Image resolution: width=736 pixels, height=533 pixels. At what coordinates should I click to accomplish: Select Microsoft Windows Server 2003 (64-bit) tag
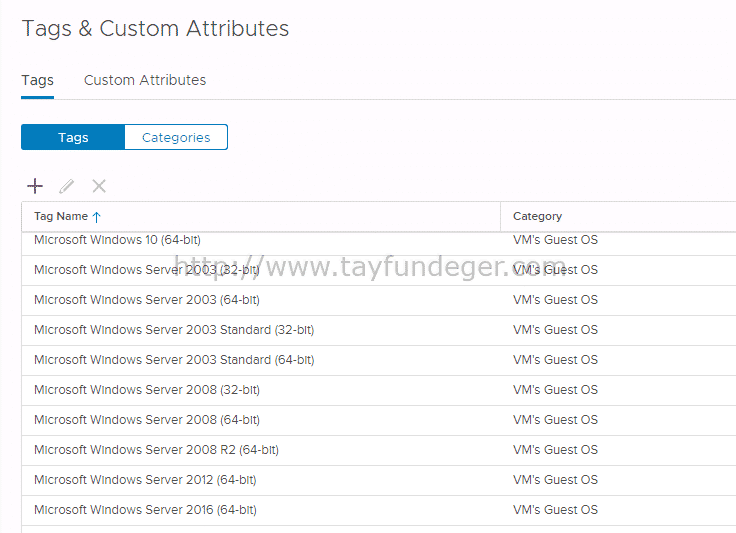(x=147, y=300)
